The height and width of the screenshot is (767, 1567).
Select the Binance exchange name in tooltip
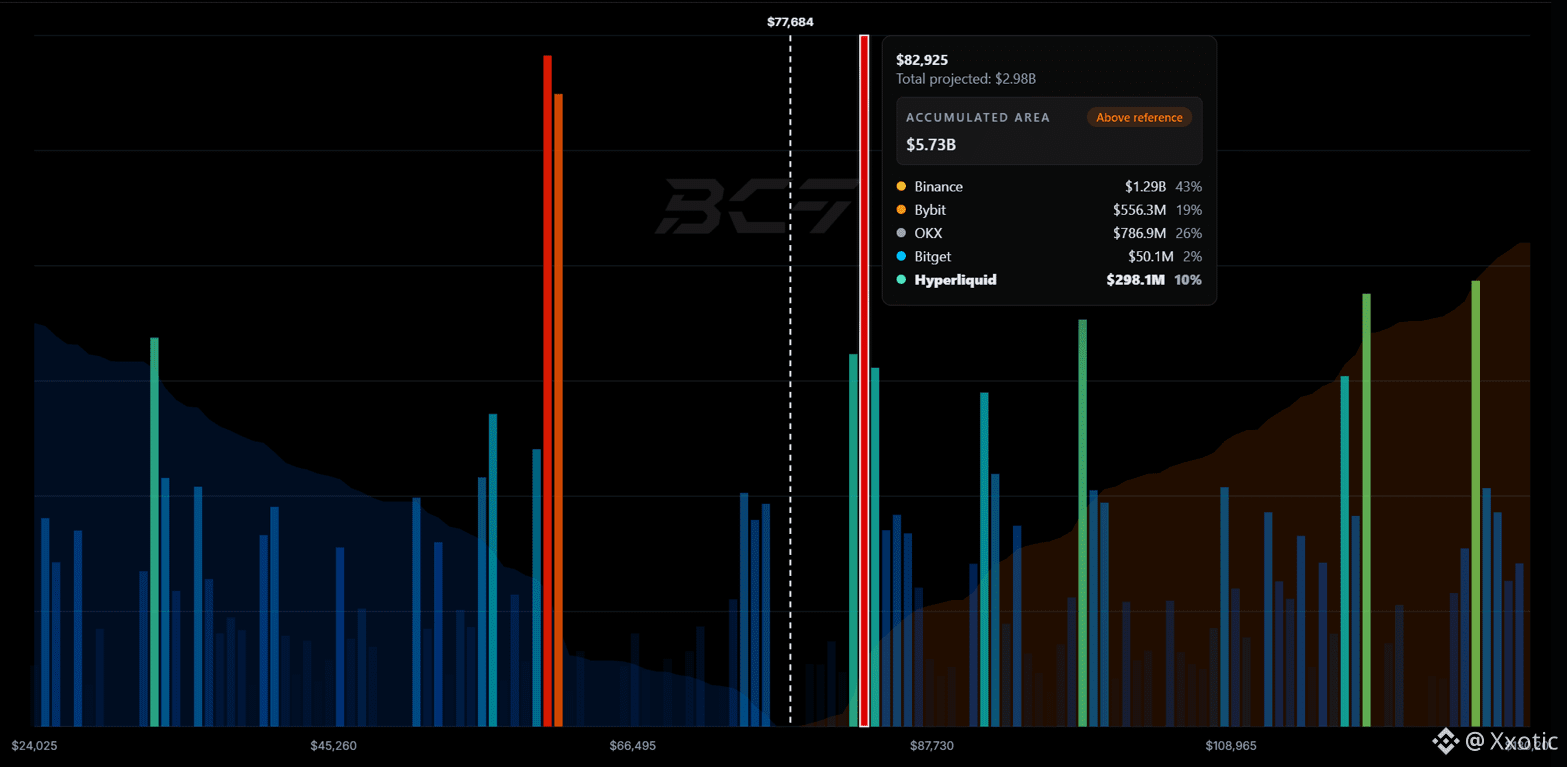(938, 187)
